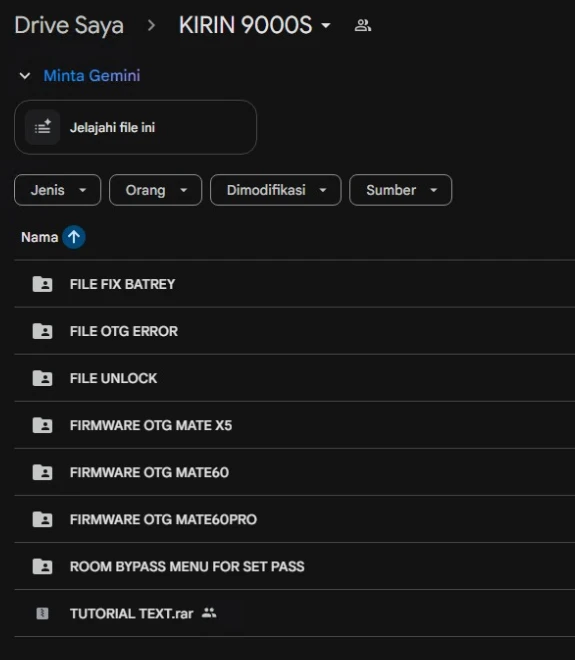Open the Jenis filter dropdown
575x660 pixels.
click(x=58, y=190)
